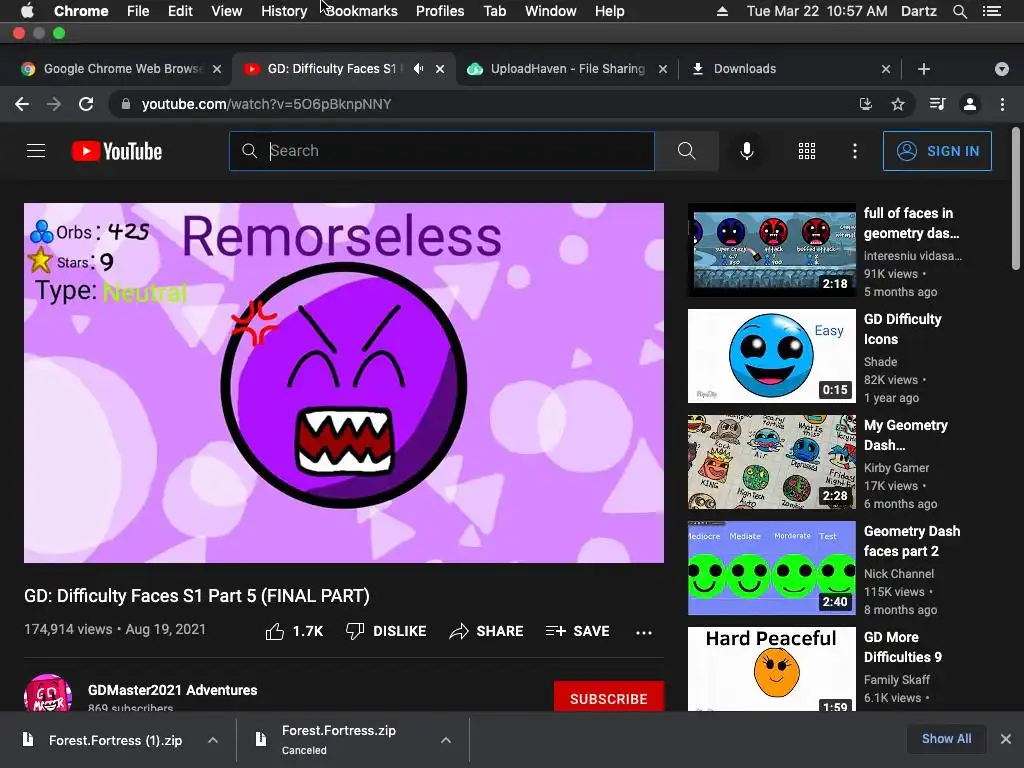Open the Bookmarks menu
Image resolution: width=1024 pixels, height=768 pixels.
click(x=361, y=11)
